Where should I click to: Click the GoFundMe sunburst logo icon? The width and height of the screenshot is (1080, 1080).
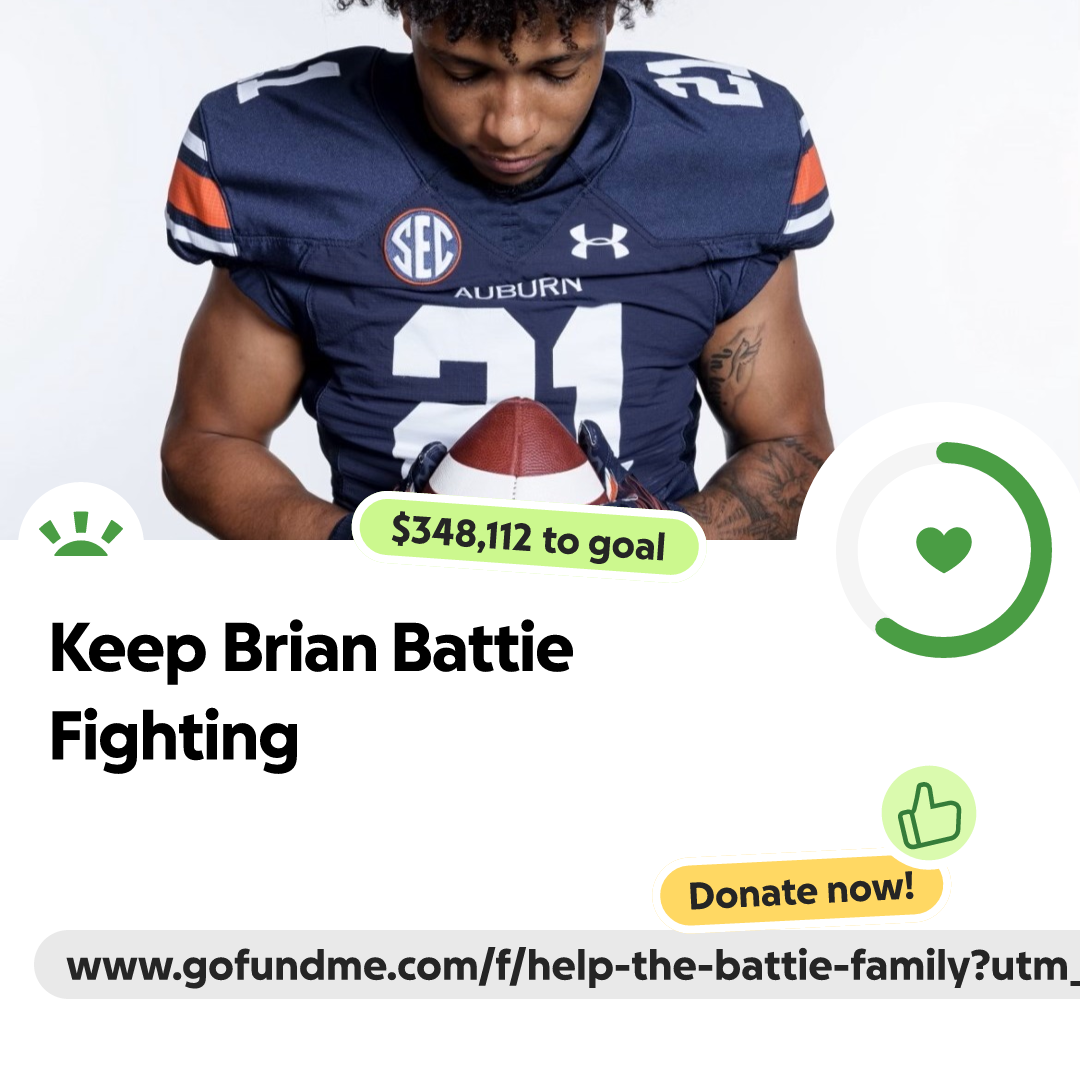click(x=81, y=534)
